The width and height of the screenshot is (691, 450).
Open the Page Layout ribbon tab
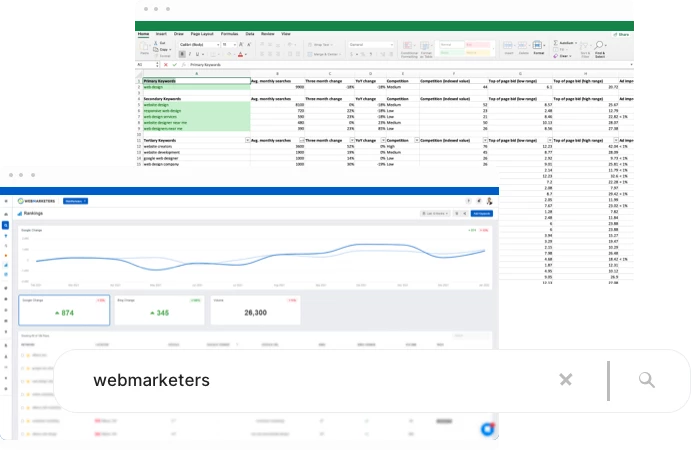point(200,33)
